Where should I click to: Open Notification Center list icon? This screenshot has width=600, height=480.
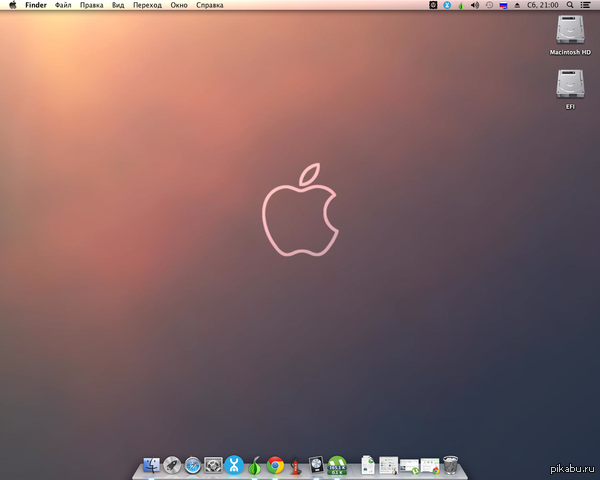pyautogui.click(x=585, y=5)
